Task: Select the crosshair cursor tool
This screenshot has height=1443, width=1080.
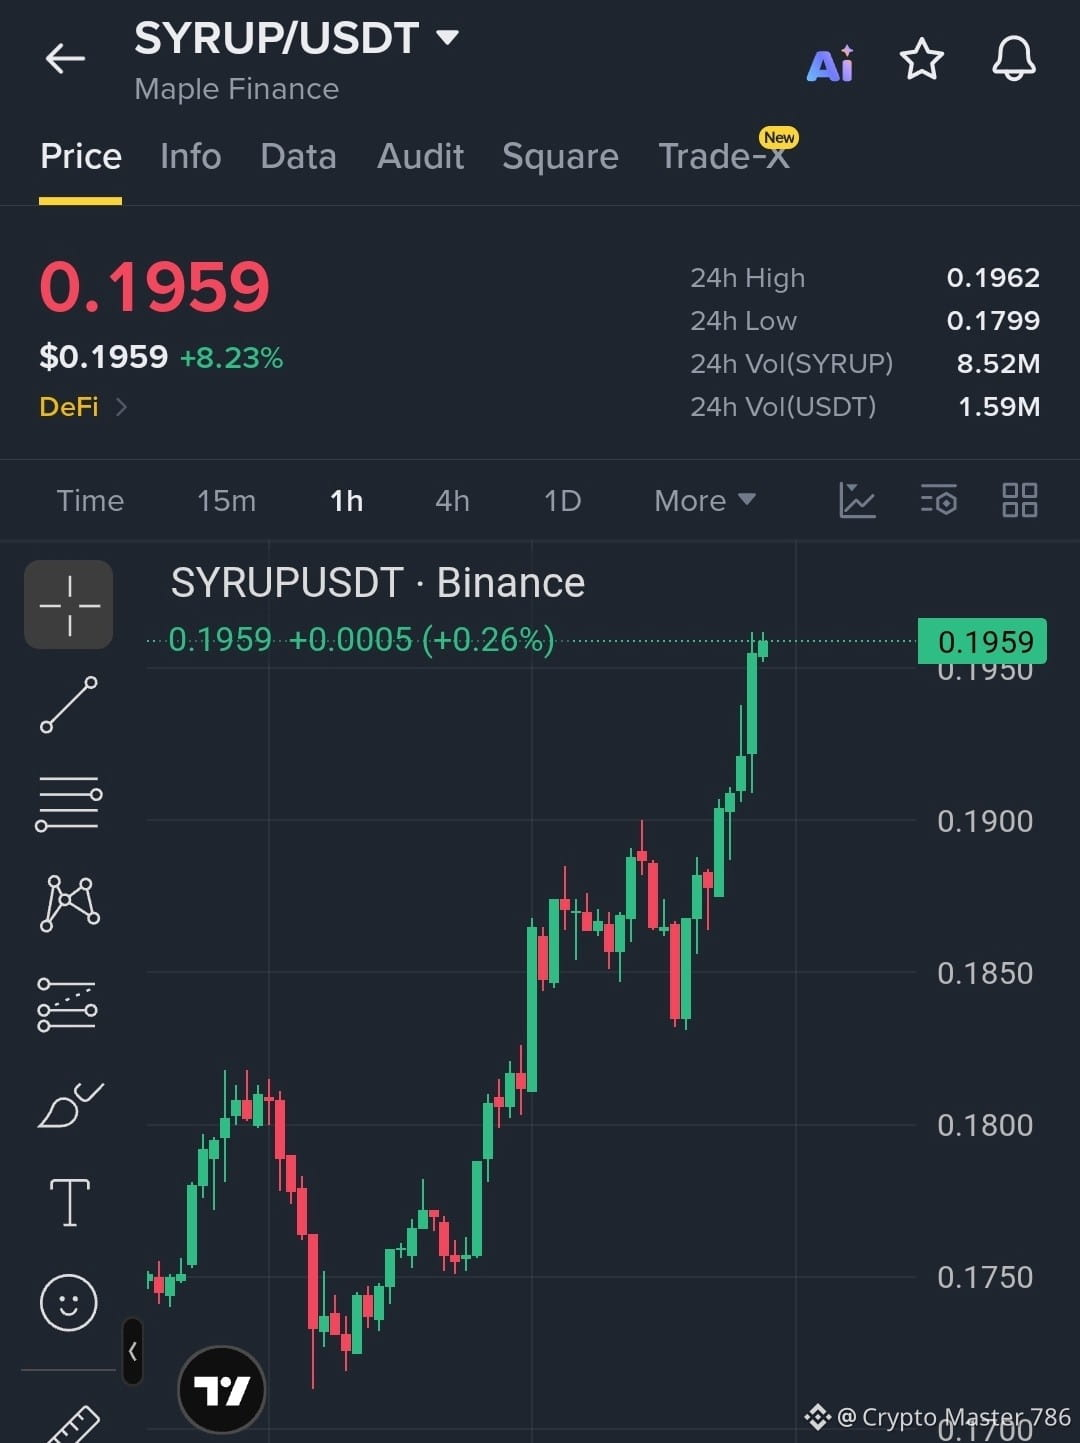Action: [x=69, y=605]
